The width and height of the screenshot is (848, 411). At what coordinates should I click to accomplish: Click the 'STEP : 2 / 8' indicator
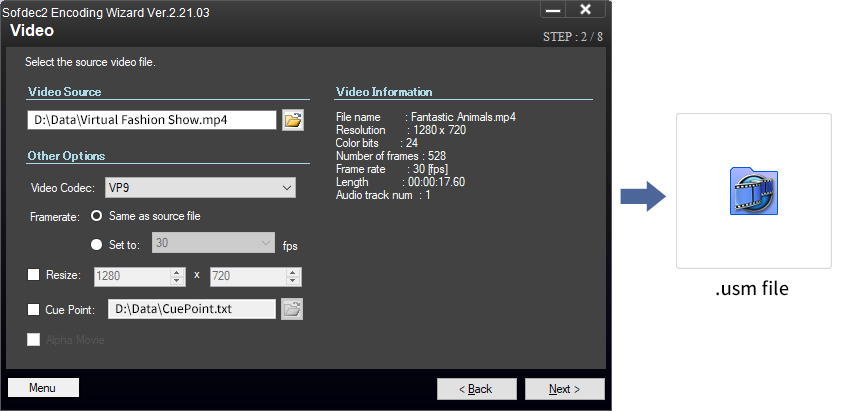pos(573,37)
